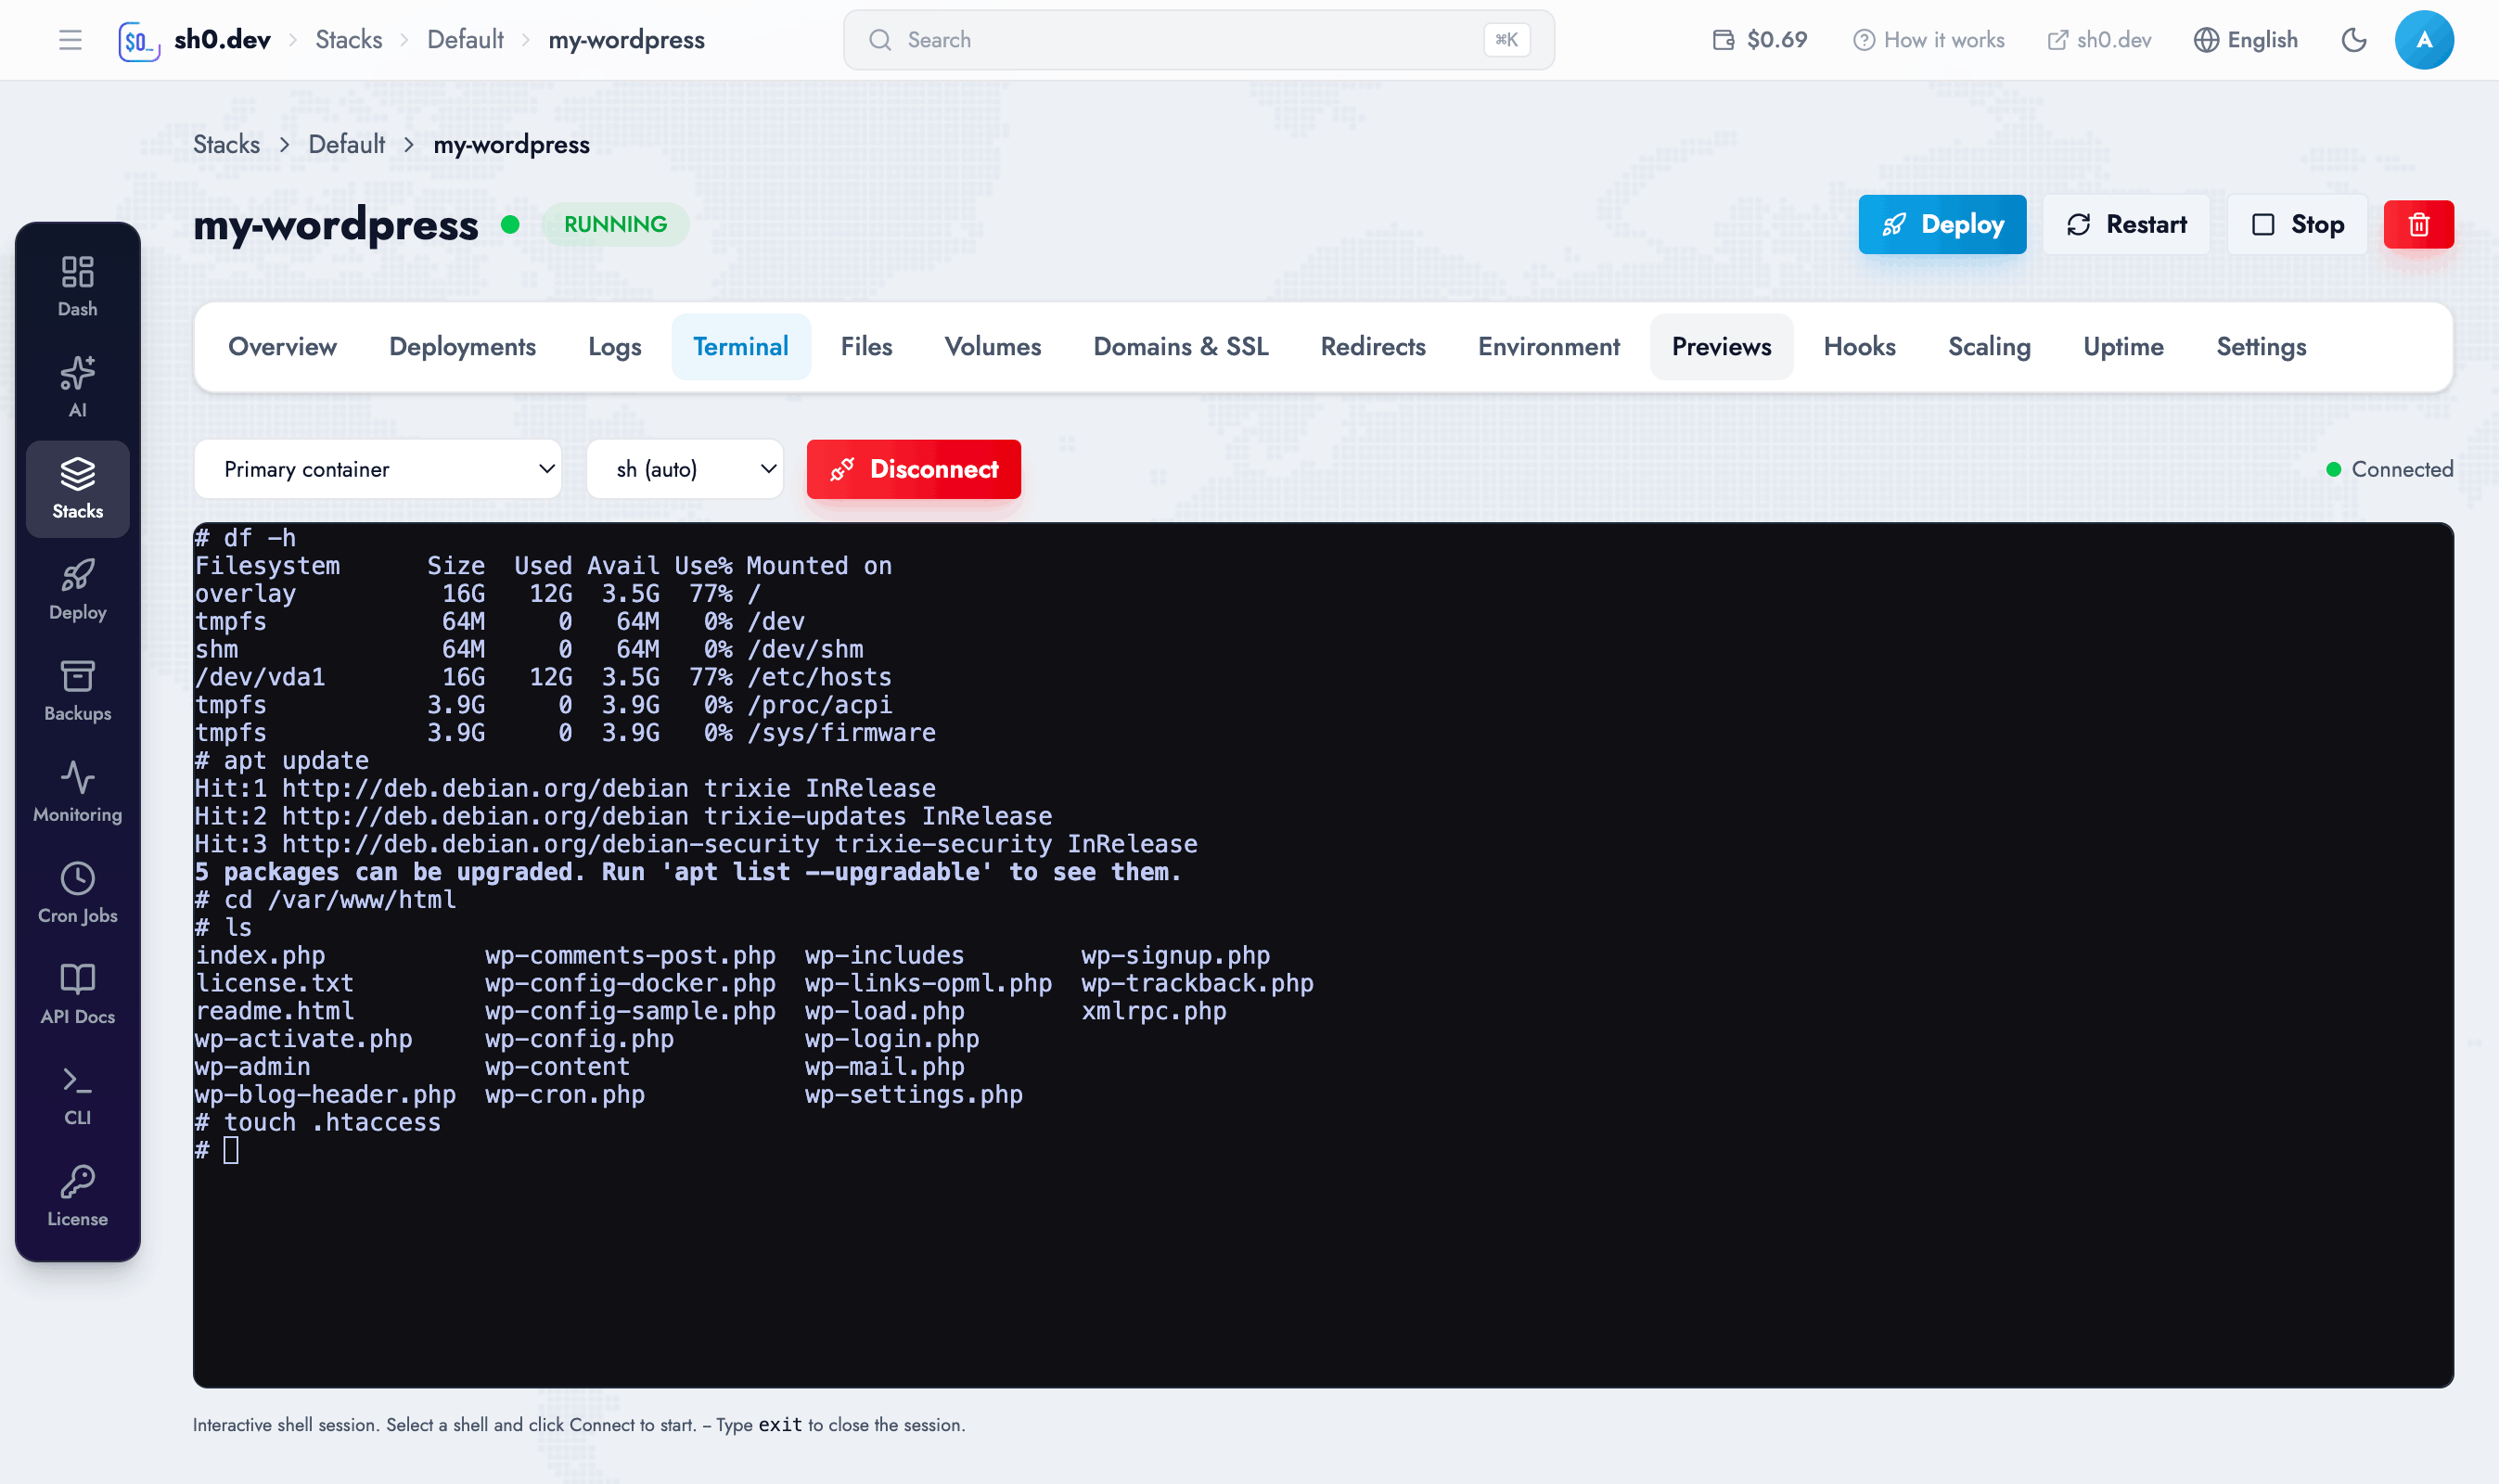
Task: Open Dash in the sidebar
Action: click(x=77, y=287)
